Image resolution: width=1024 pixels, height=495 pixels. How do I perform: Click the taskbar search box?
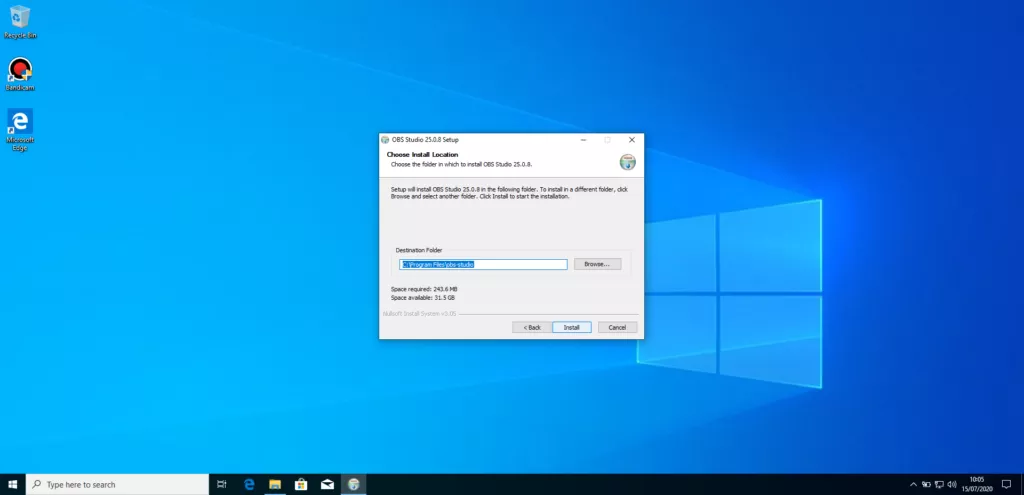117,484
